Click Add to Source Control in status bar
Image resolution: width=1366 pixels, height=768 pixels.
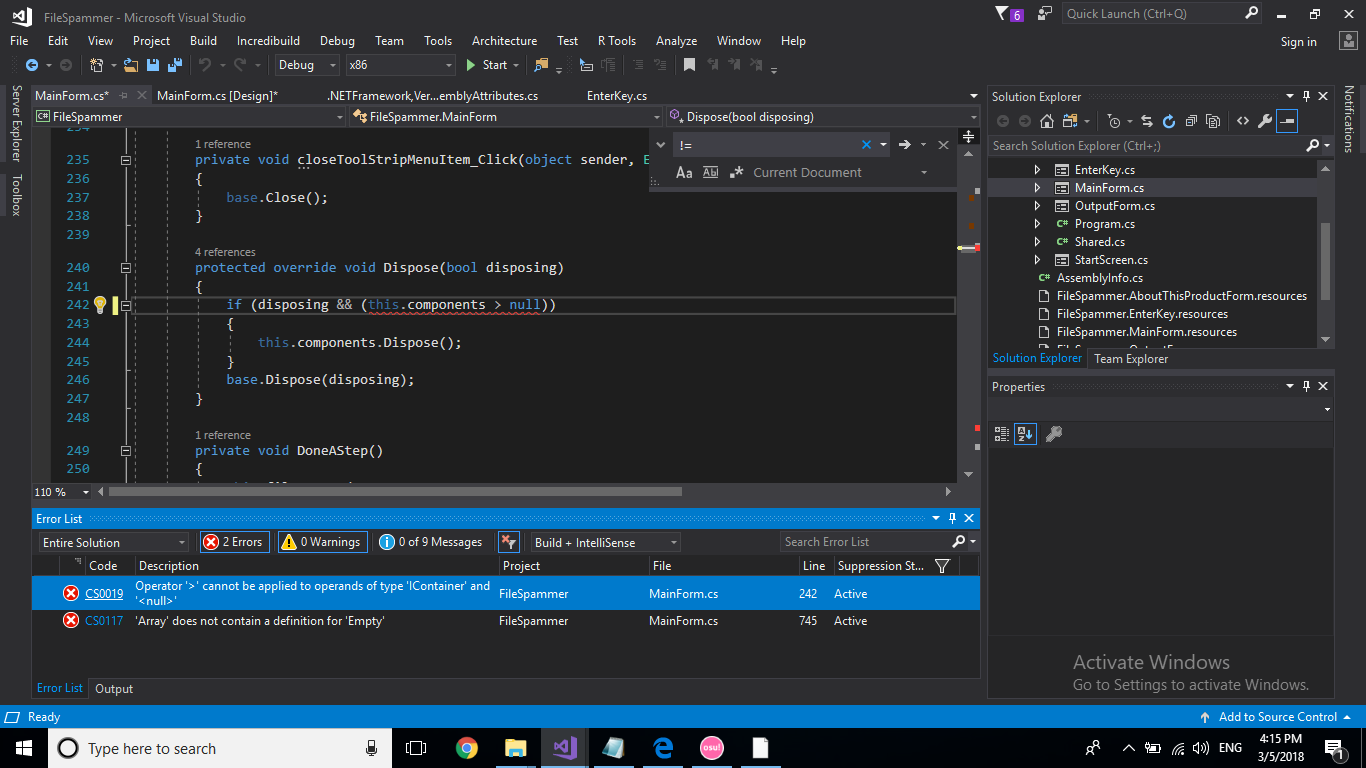pos(1278,717)
